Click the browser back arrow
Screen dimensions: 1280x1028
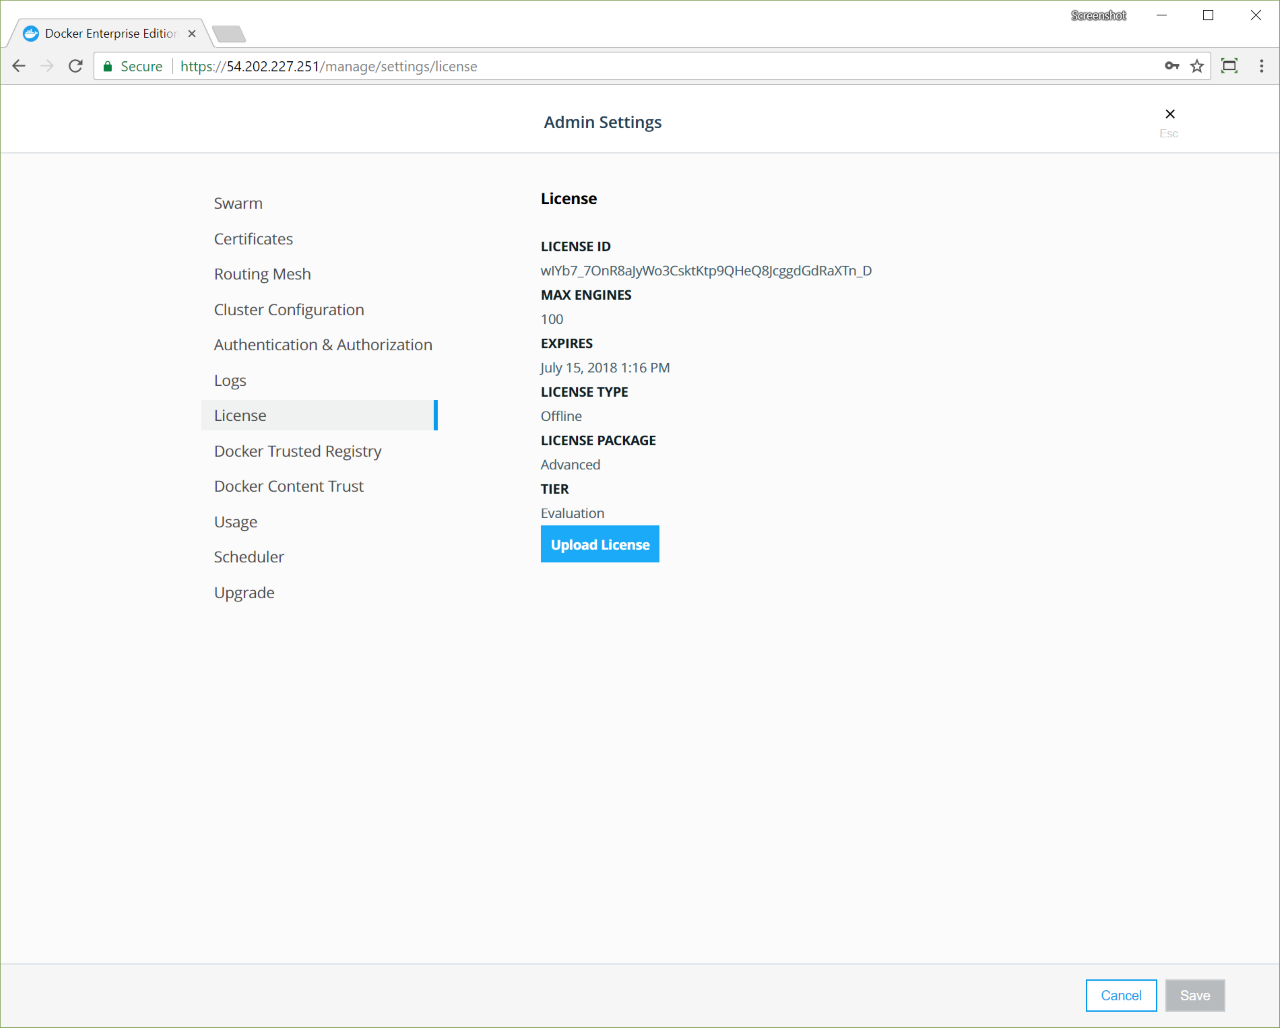click(19, 66)
